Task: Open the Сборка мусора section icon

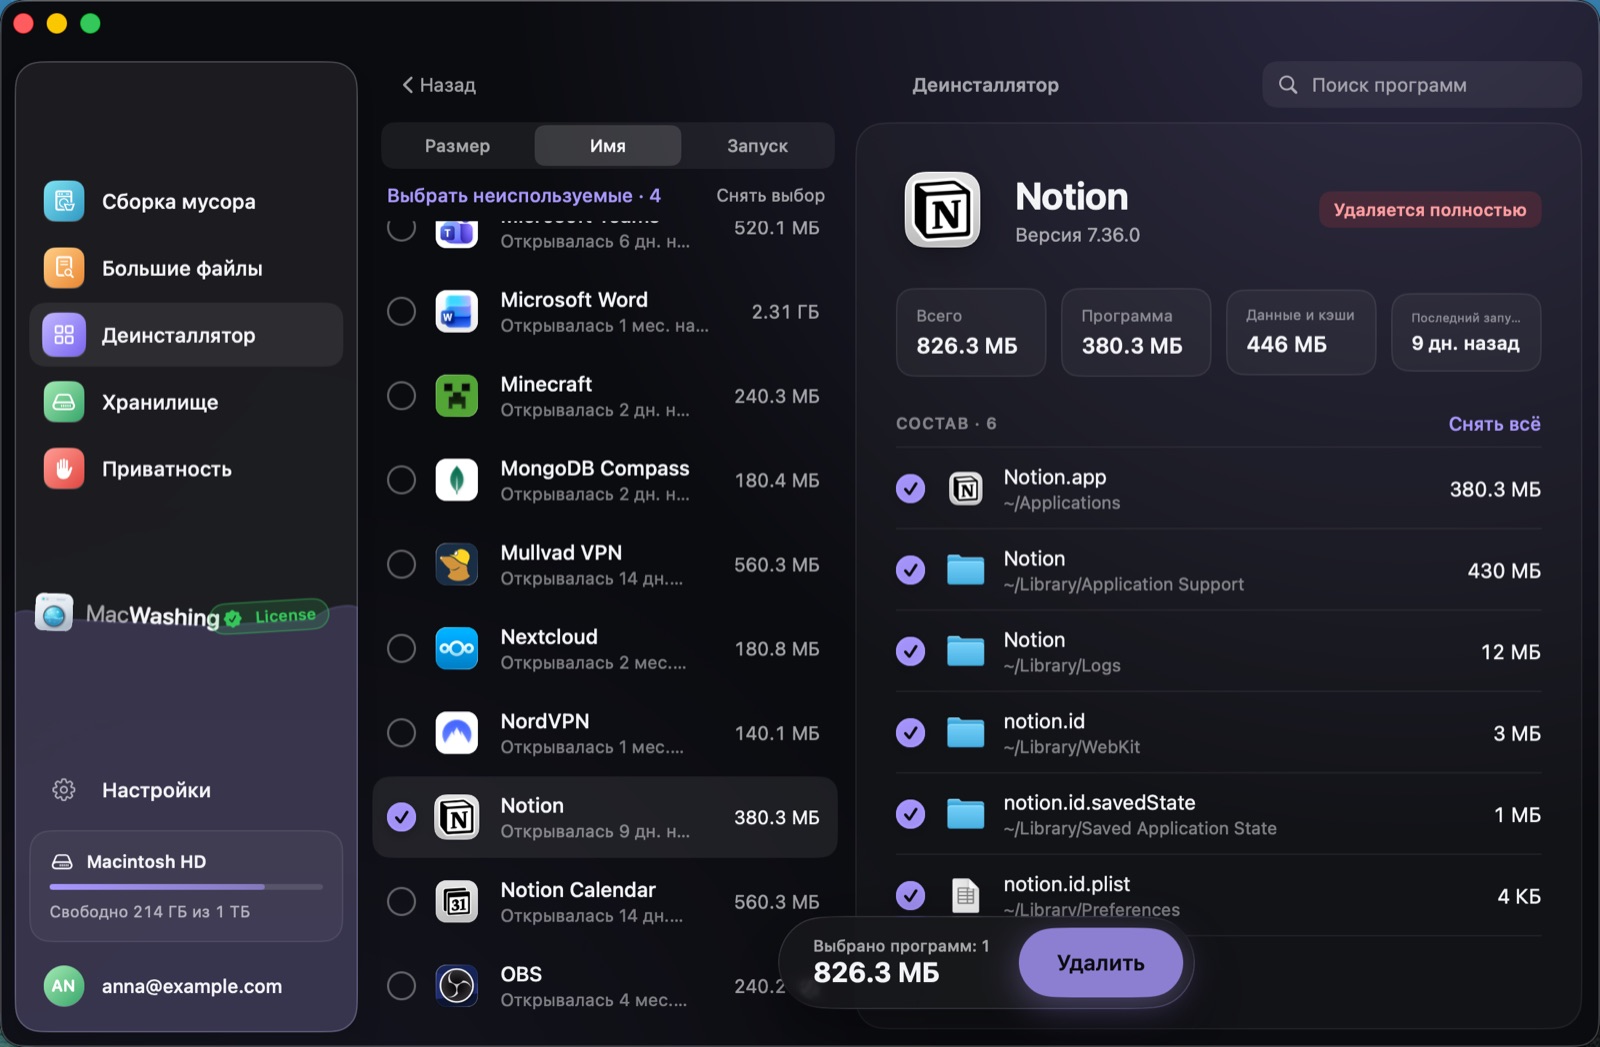Action: (64, 201)
